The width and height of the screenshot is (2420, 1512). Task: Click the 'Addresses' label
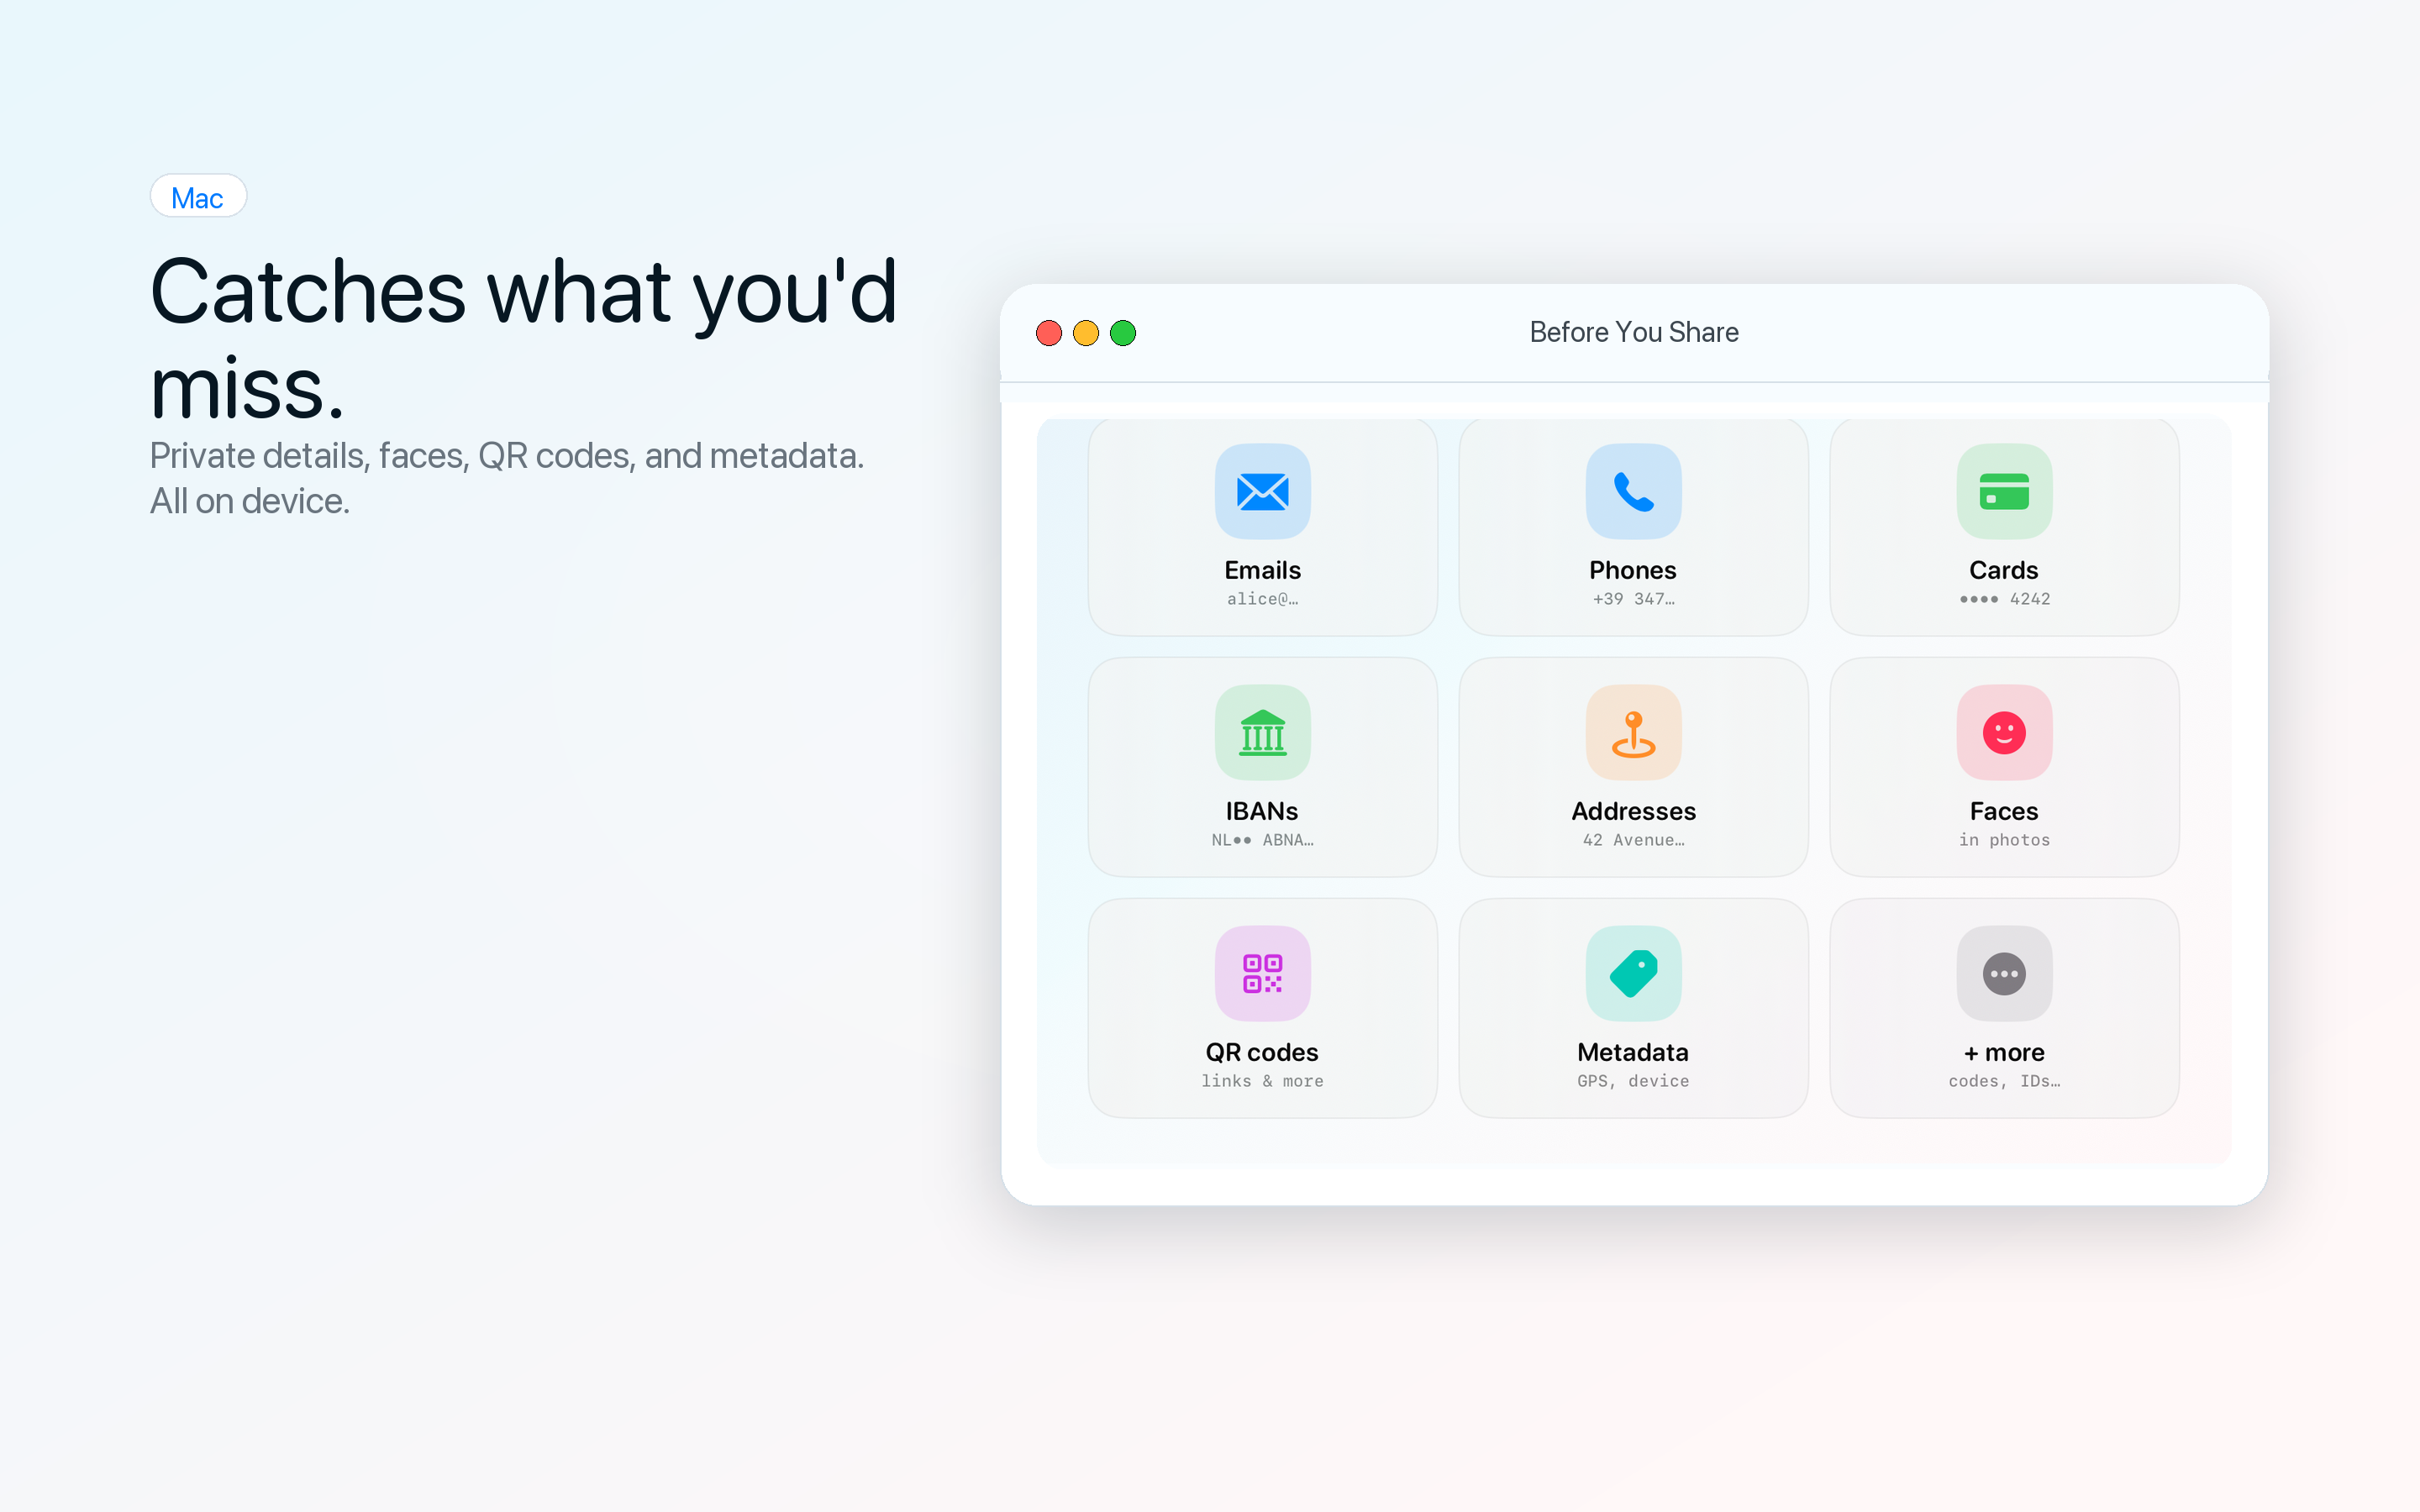(x=1633, y=811)
